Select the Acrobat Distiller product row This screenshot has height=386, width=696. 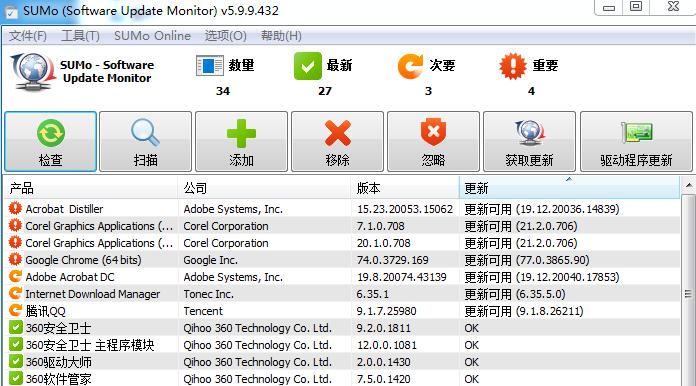[x=342, y=209]
